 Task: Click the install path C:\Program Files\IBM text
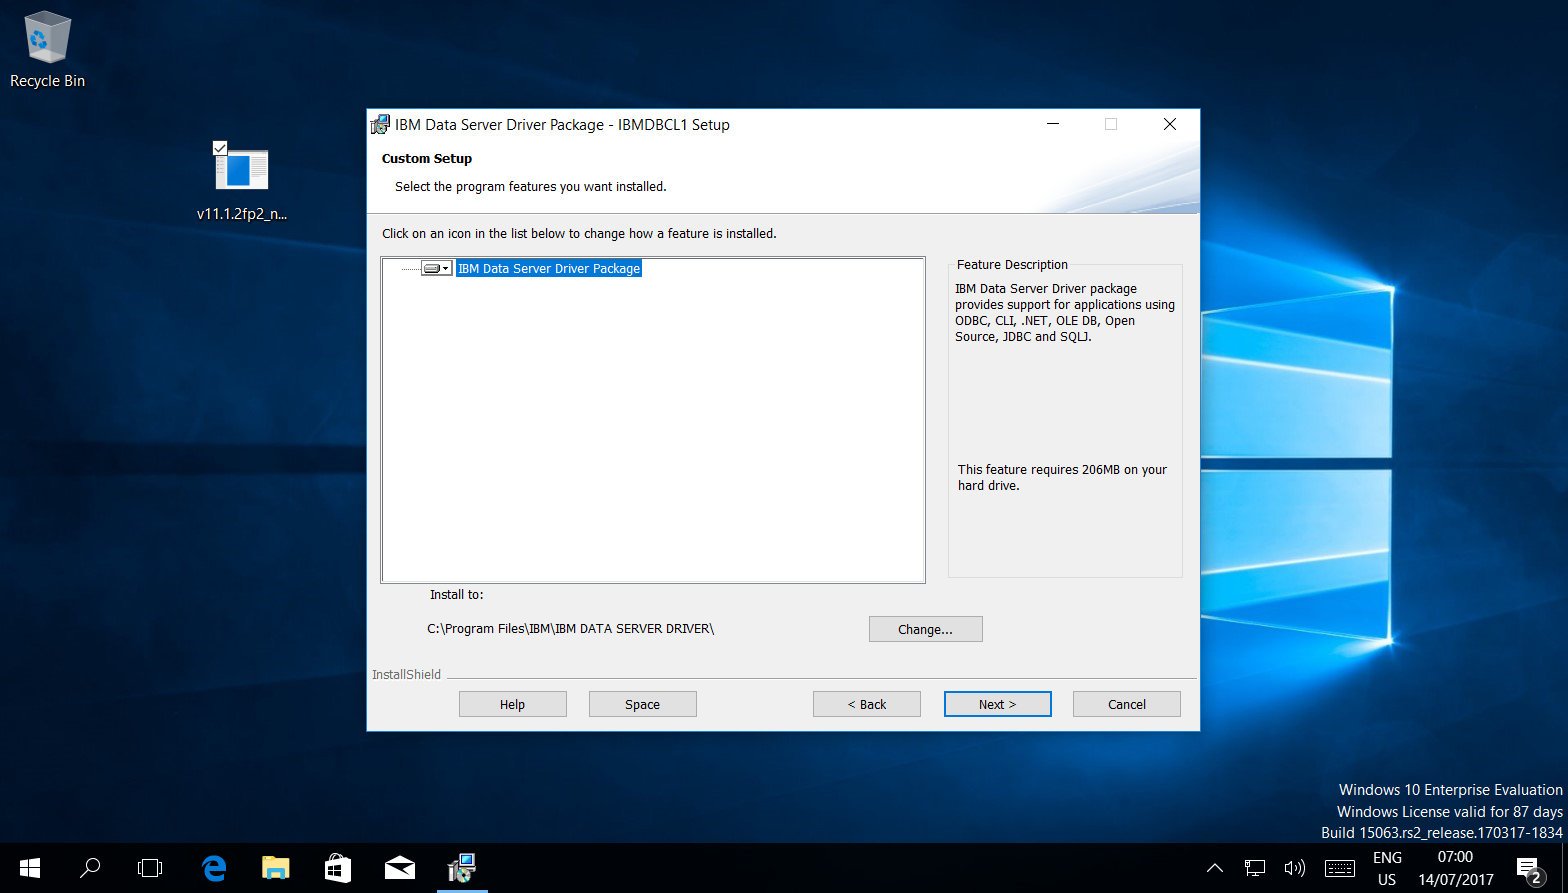570,629
